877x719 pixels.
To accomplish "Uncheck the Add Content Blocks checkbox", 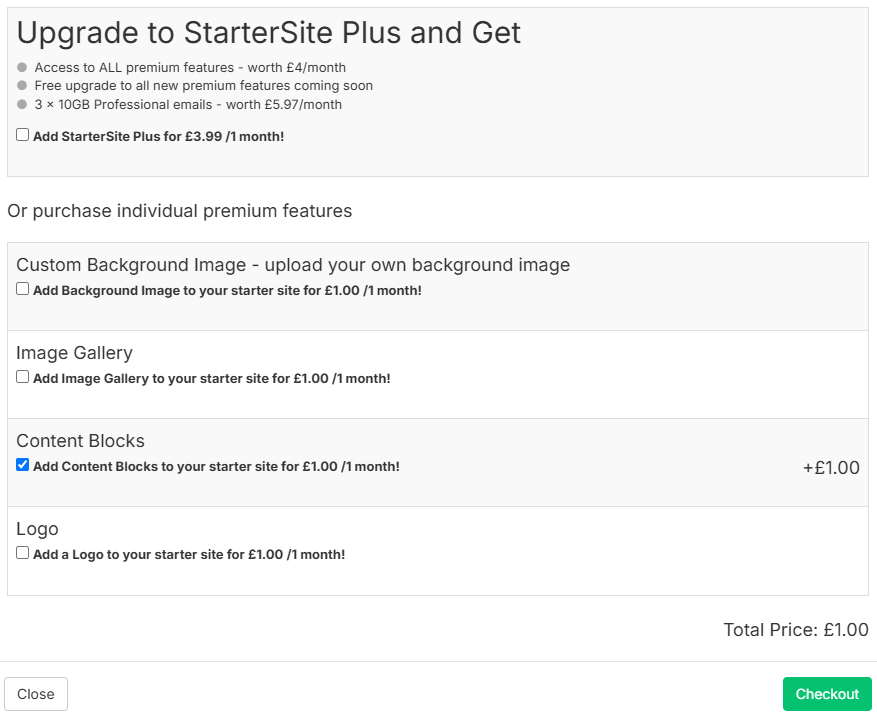I will 22,465.
